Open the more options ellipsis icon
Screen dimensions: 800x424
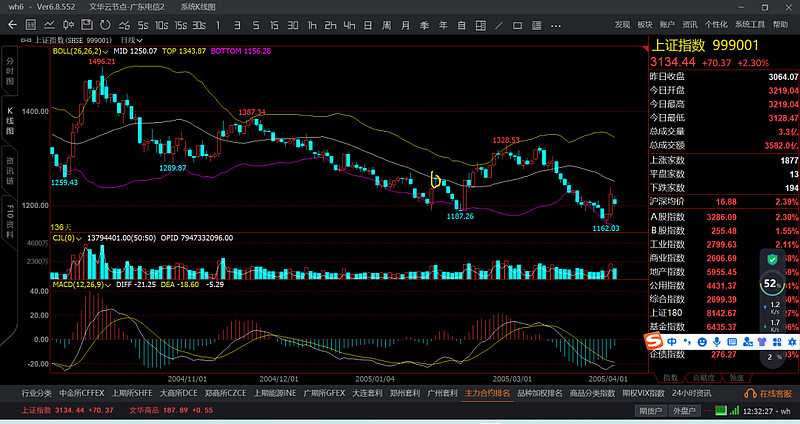[556, 26]
